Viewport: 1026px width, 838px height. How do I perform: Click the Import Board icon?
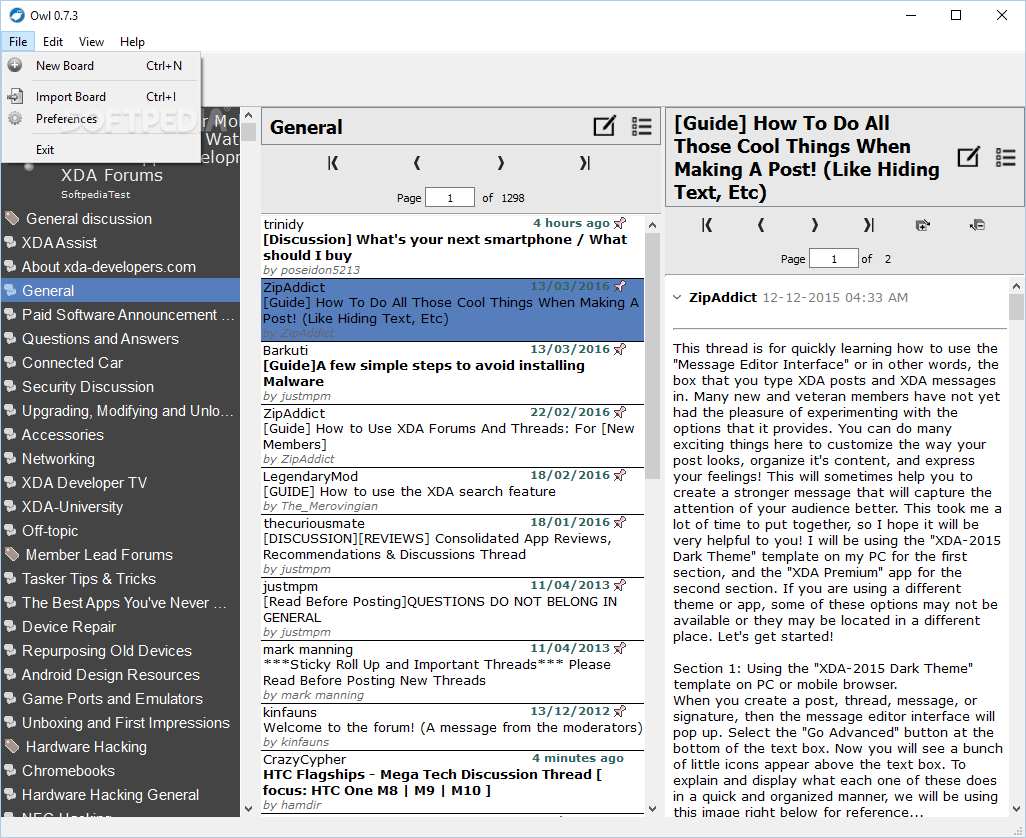15,96
